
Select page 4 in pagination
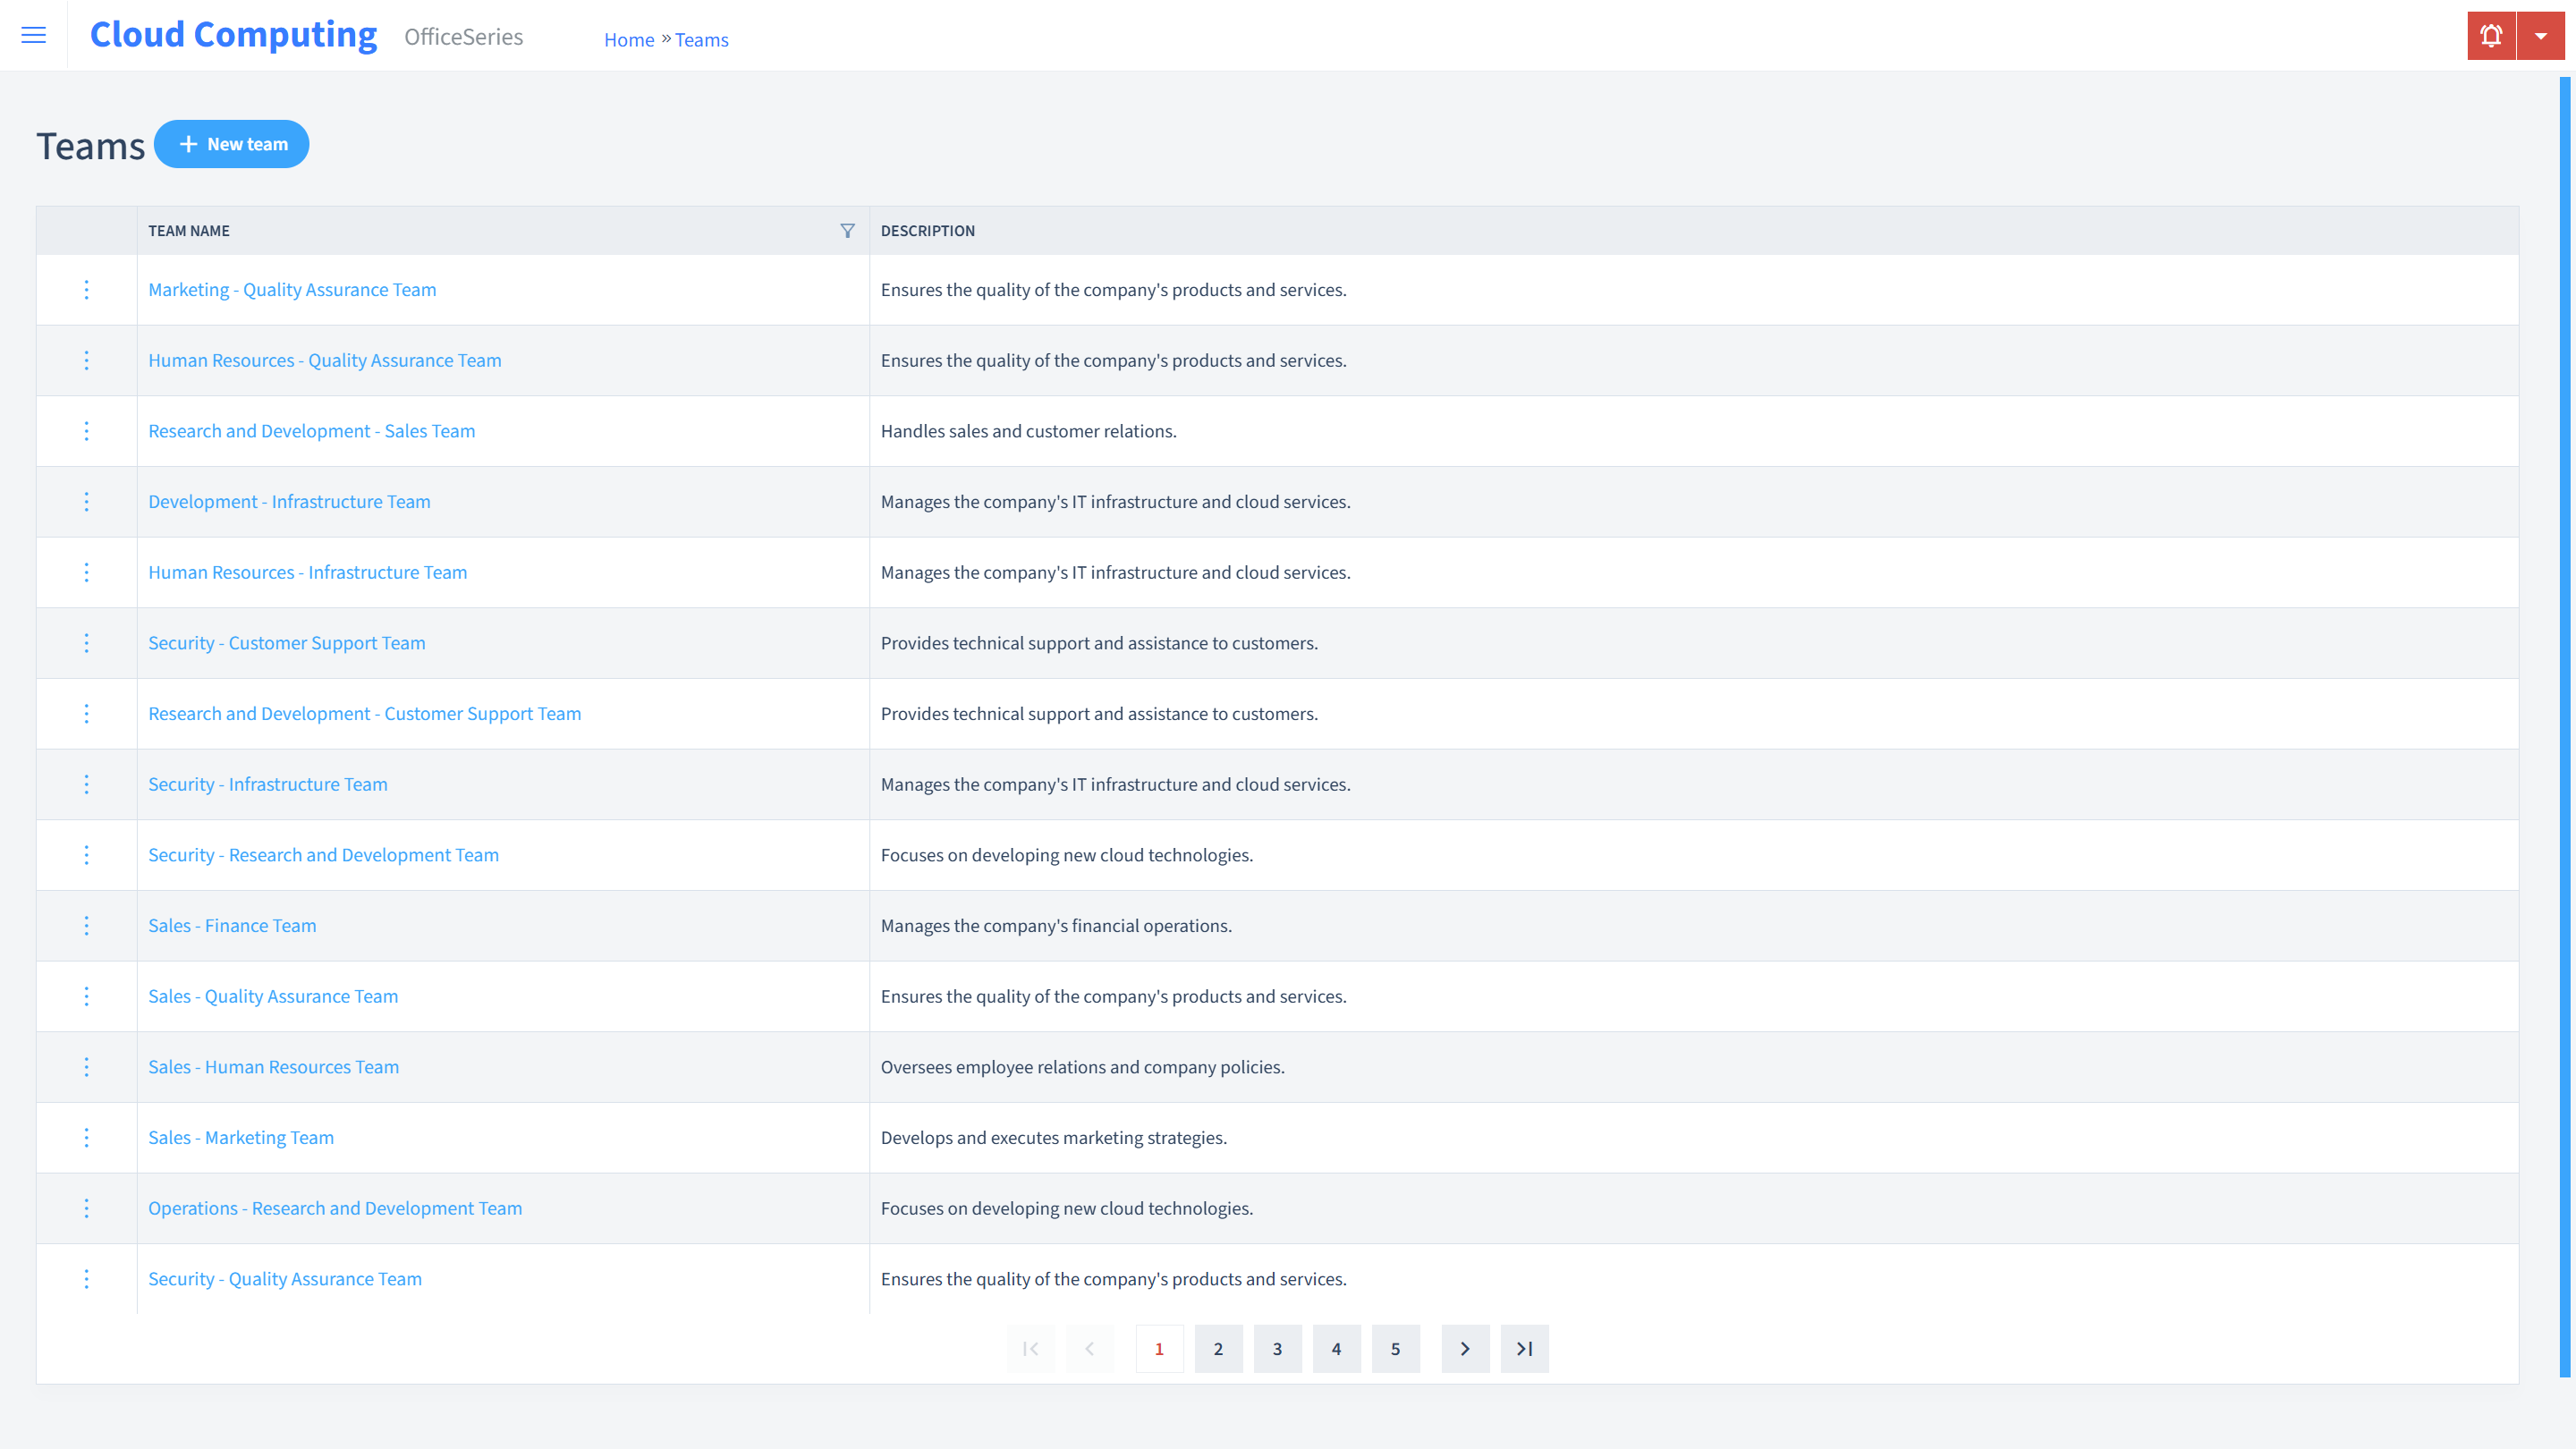(x=1335, y=1348)
